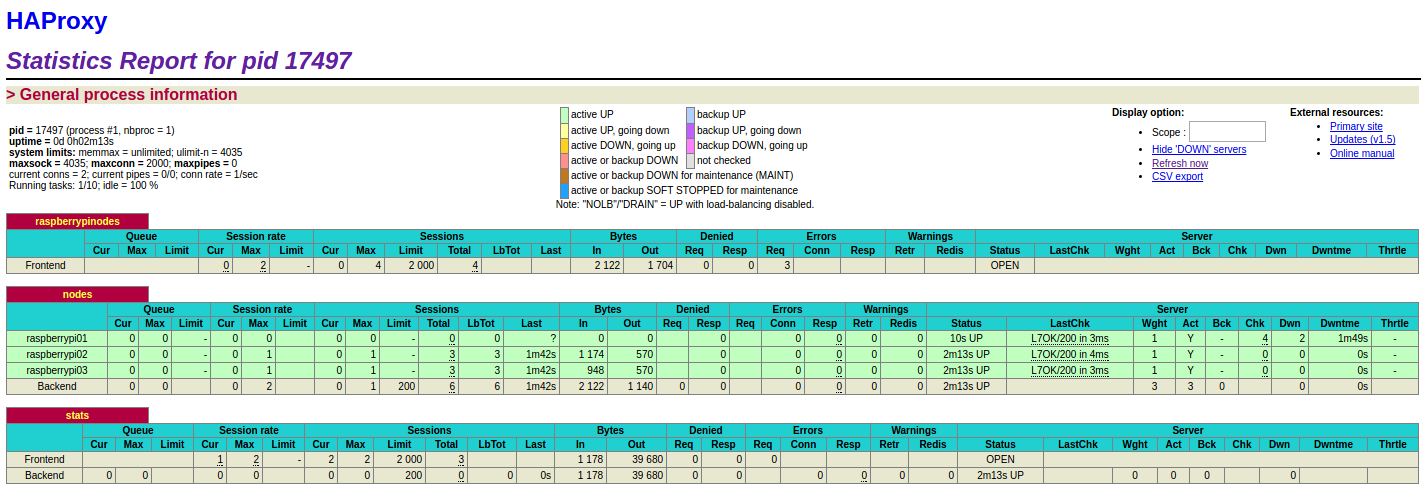Click the Denied header in the stats table
This screenshot has height=491, width=1421.
(705, 430)
